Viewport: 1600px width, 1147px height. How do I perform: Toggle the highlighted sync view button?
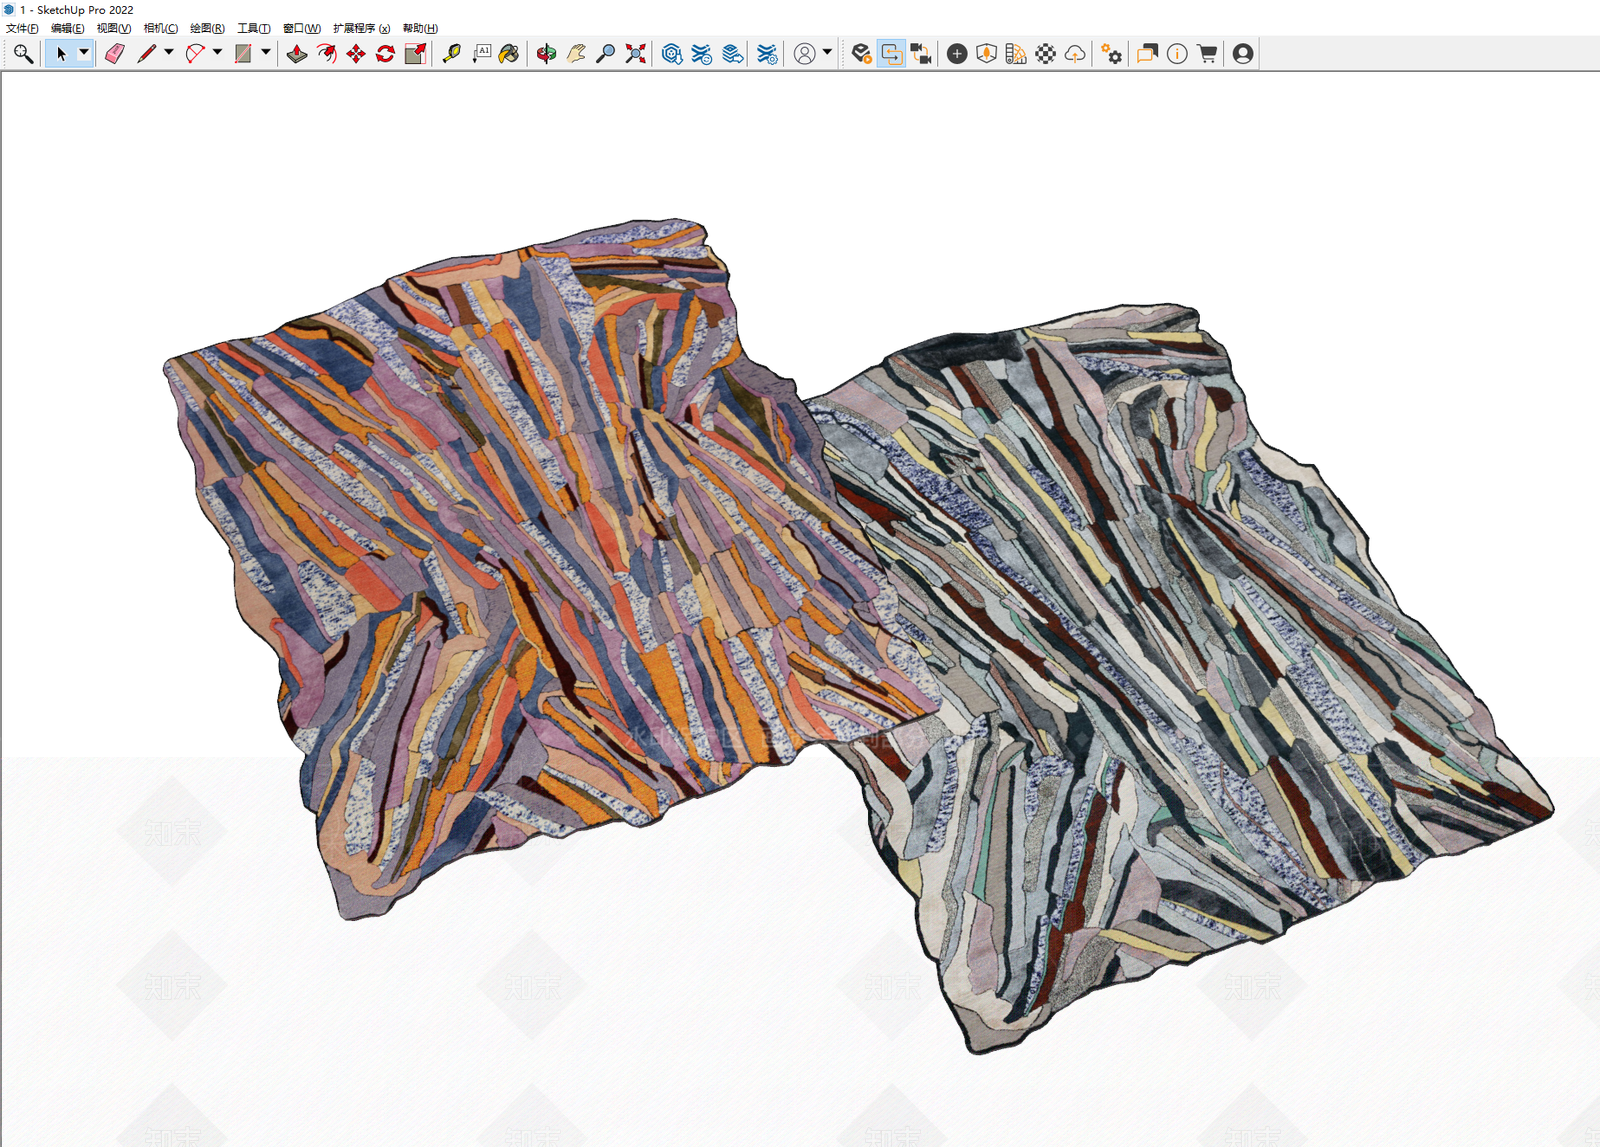pyautogui.click(x=891, y=54)
